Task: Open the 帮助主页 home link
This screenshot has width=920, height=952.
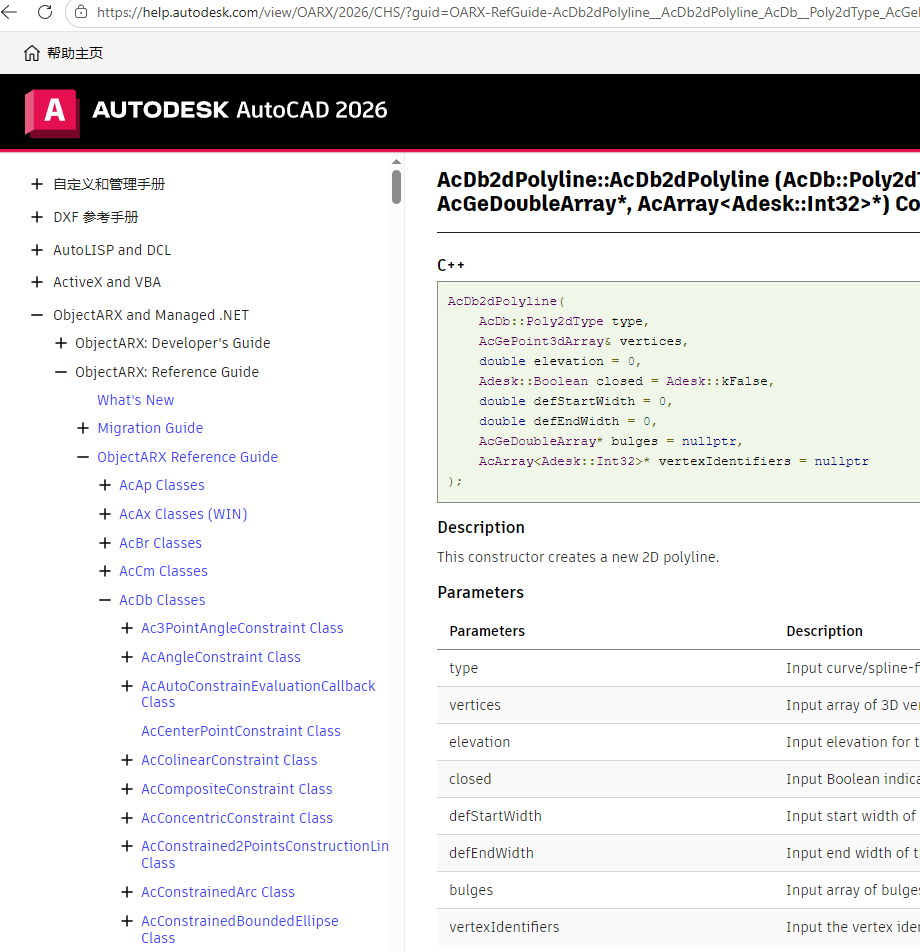Action: 75,53
